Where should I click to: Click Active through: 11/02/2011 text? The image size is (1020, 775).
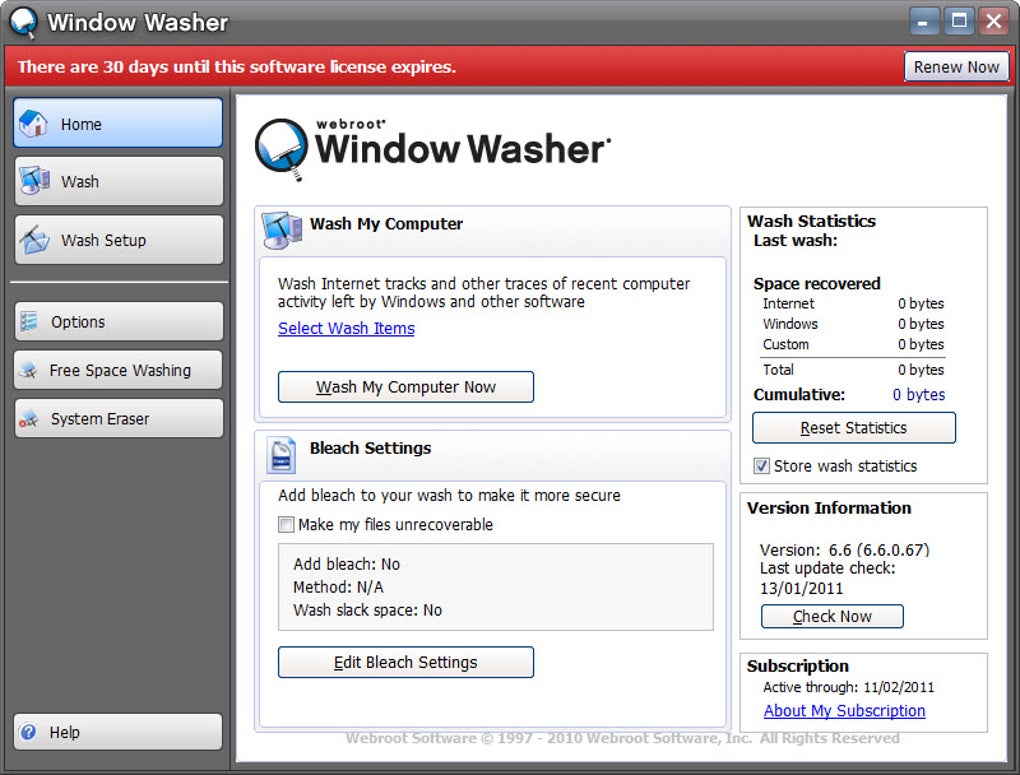pyautogui.click(x=848, y=687)
